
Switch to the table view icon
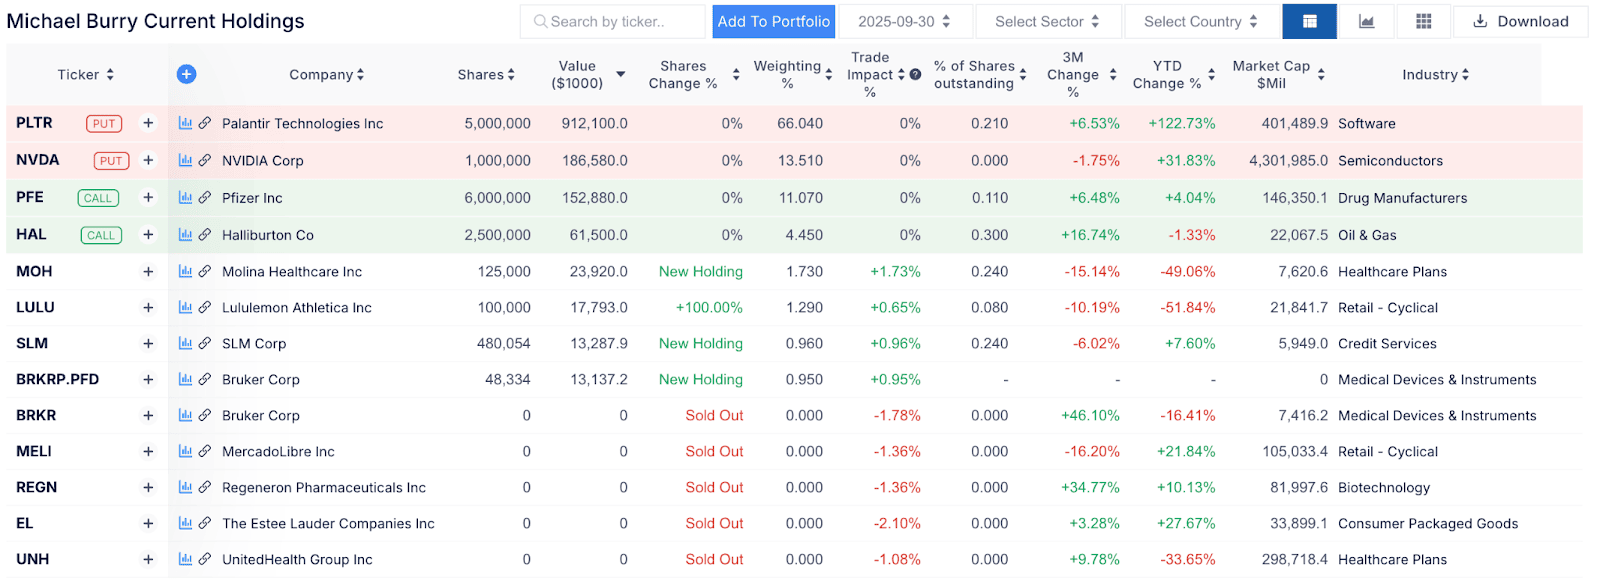click(x=1309, y=22)
